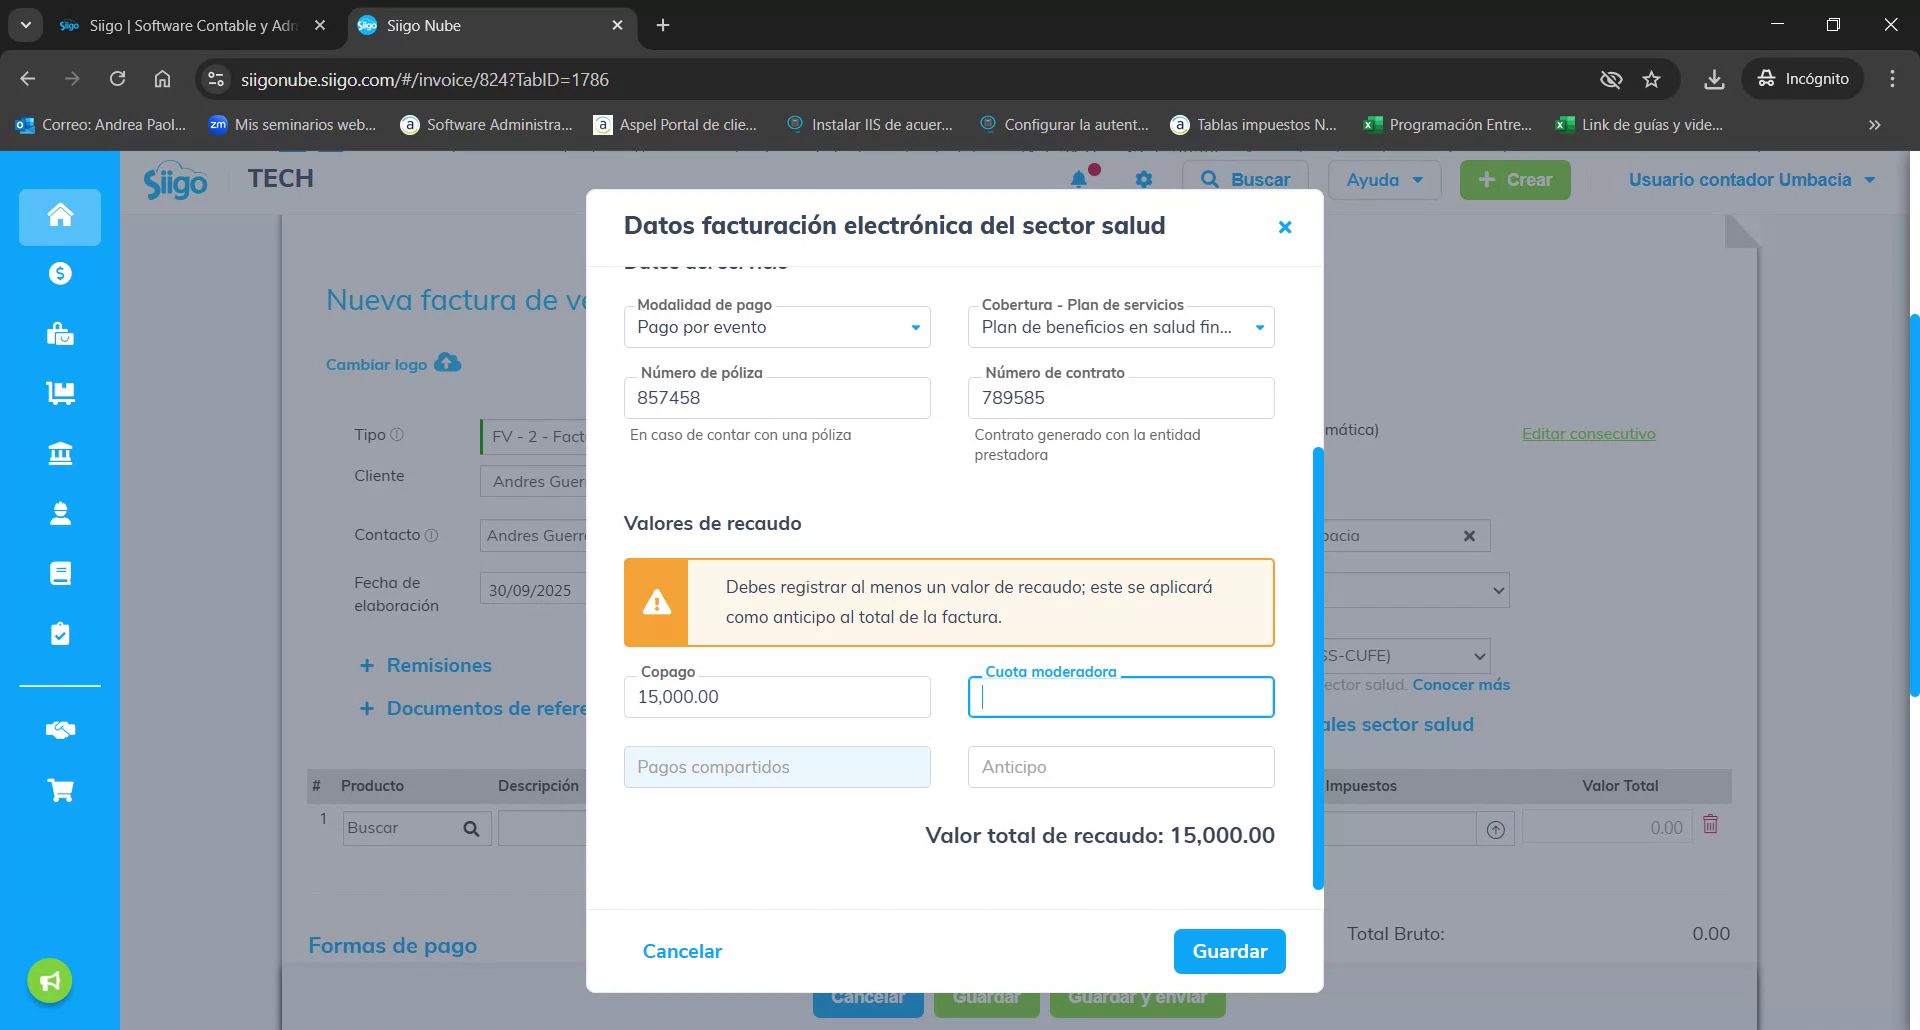1920x1030 pixels.
Task: Click the green megaphone icon at bottom left
Action: click(x=48, y=980)
